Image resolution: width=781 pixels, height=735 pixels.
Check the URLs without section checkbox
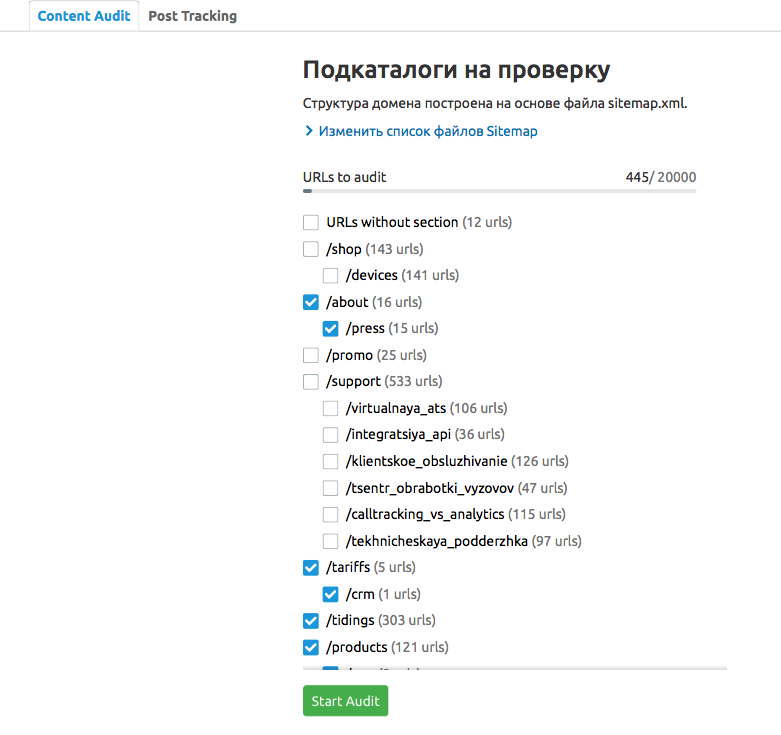311,222
